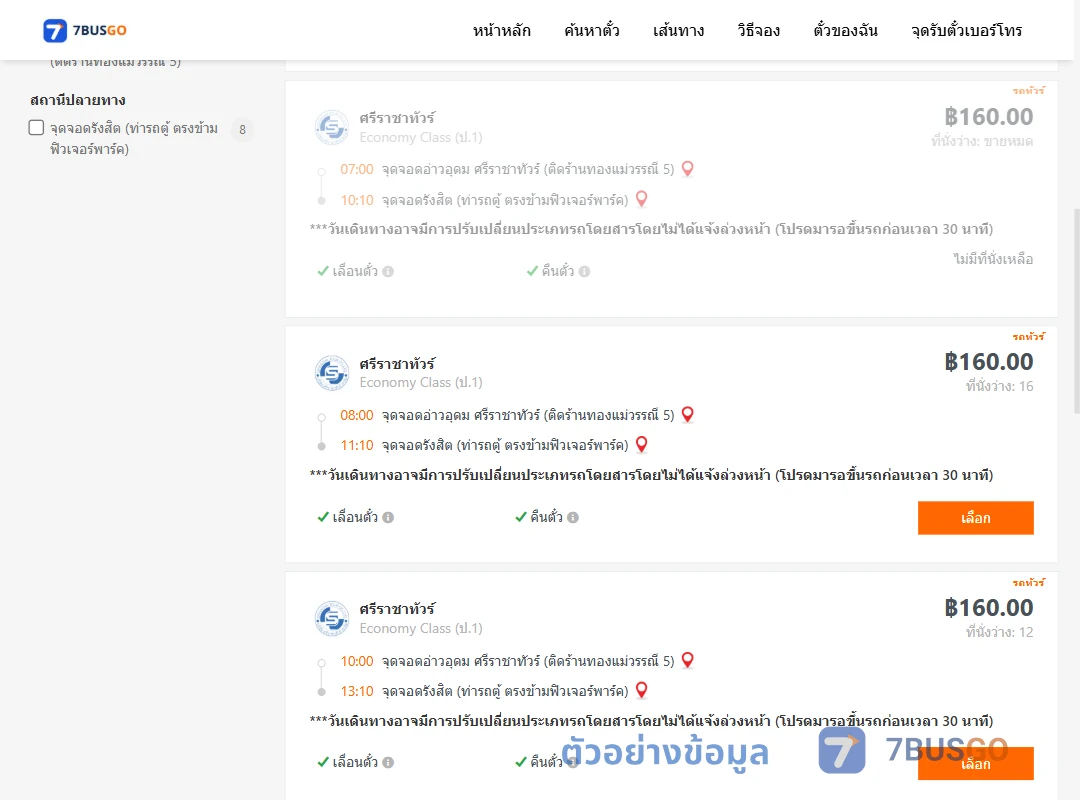Open map pin for 10:10 arrival stop
The image size is (1080, 800).
point(641,199)
